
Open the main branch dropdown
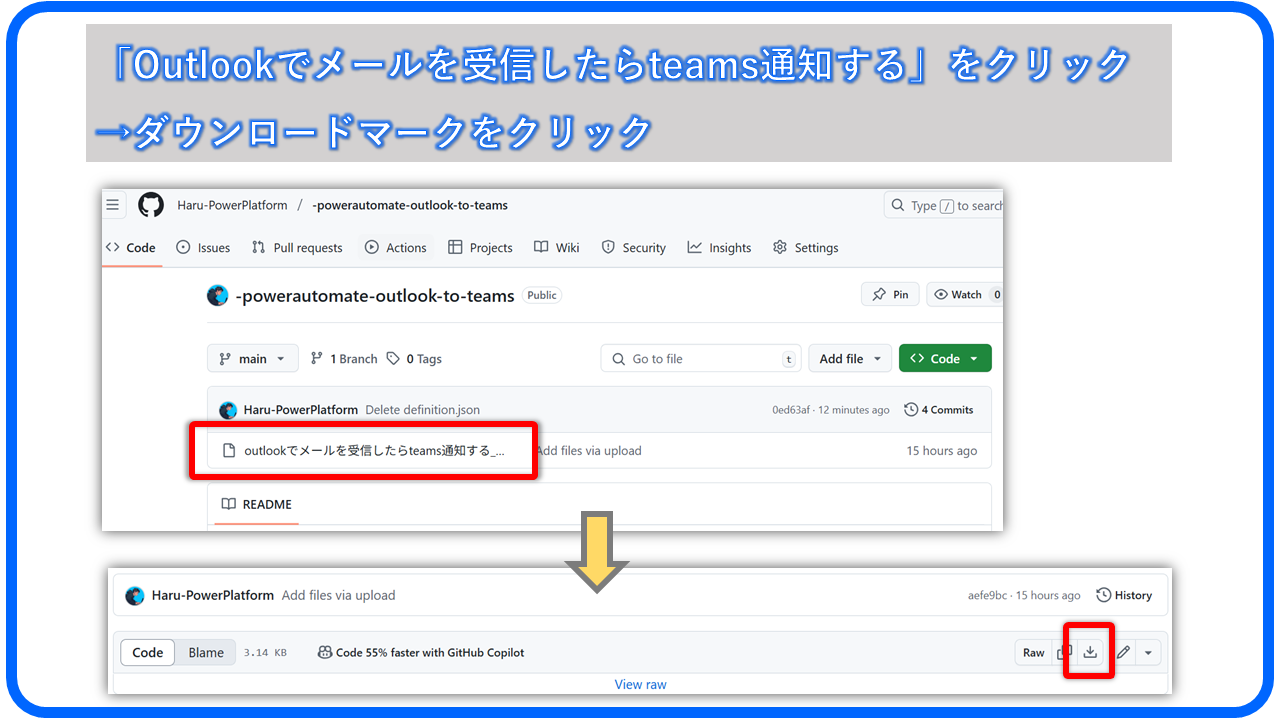252,357
